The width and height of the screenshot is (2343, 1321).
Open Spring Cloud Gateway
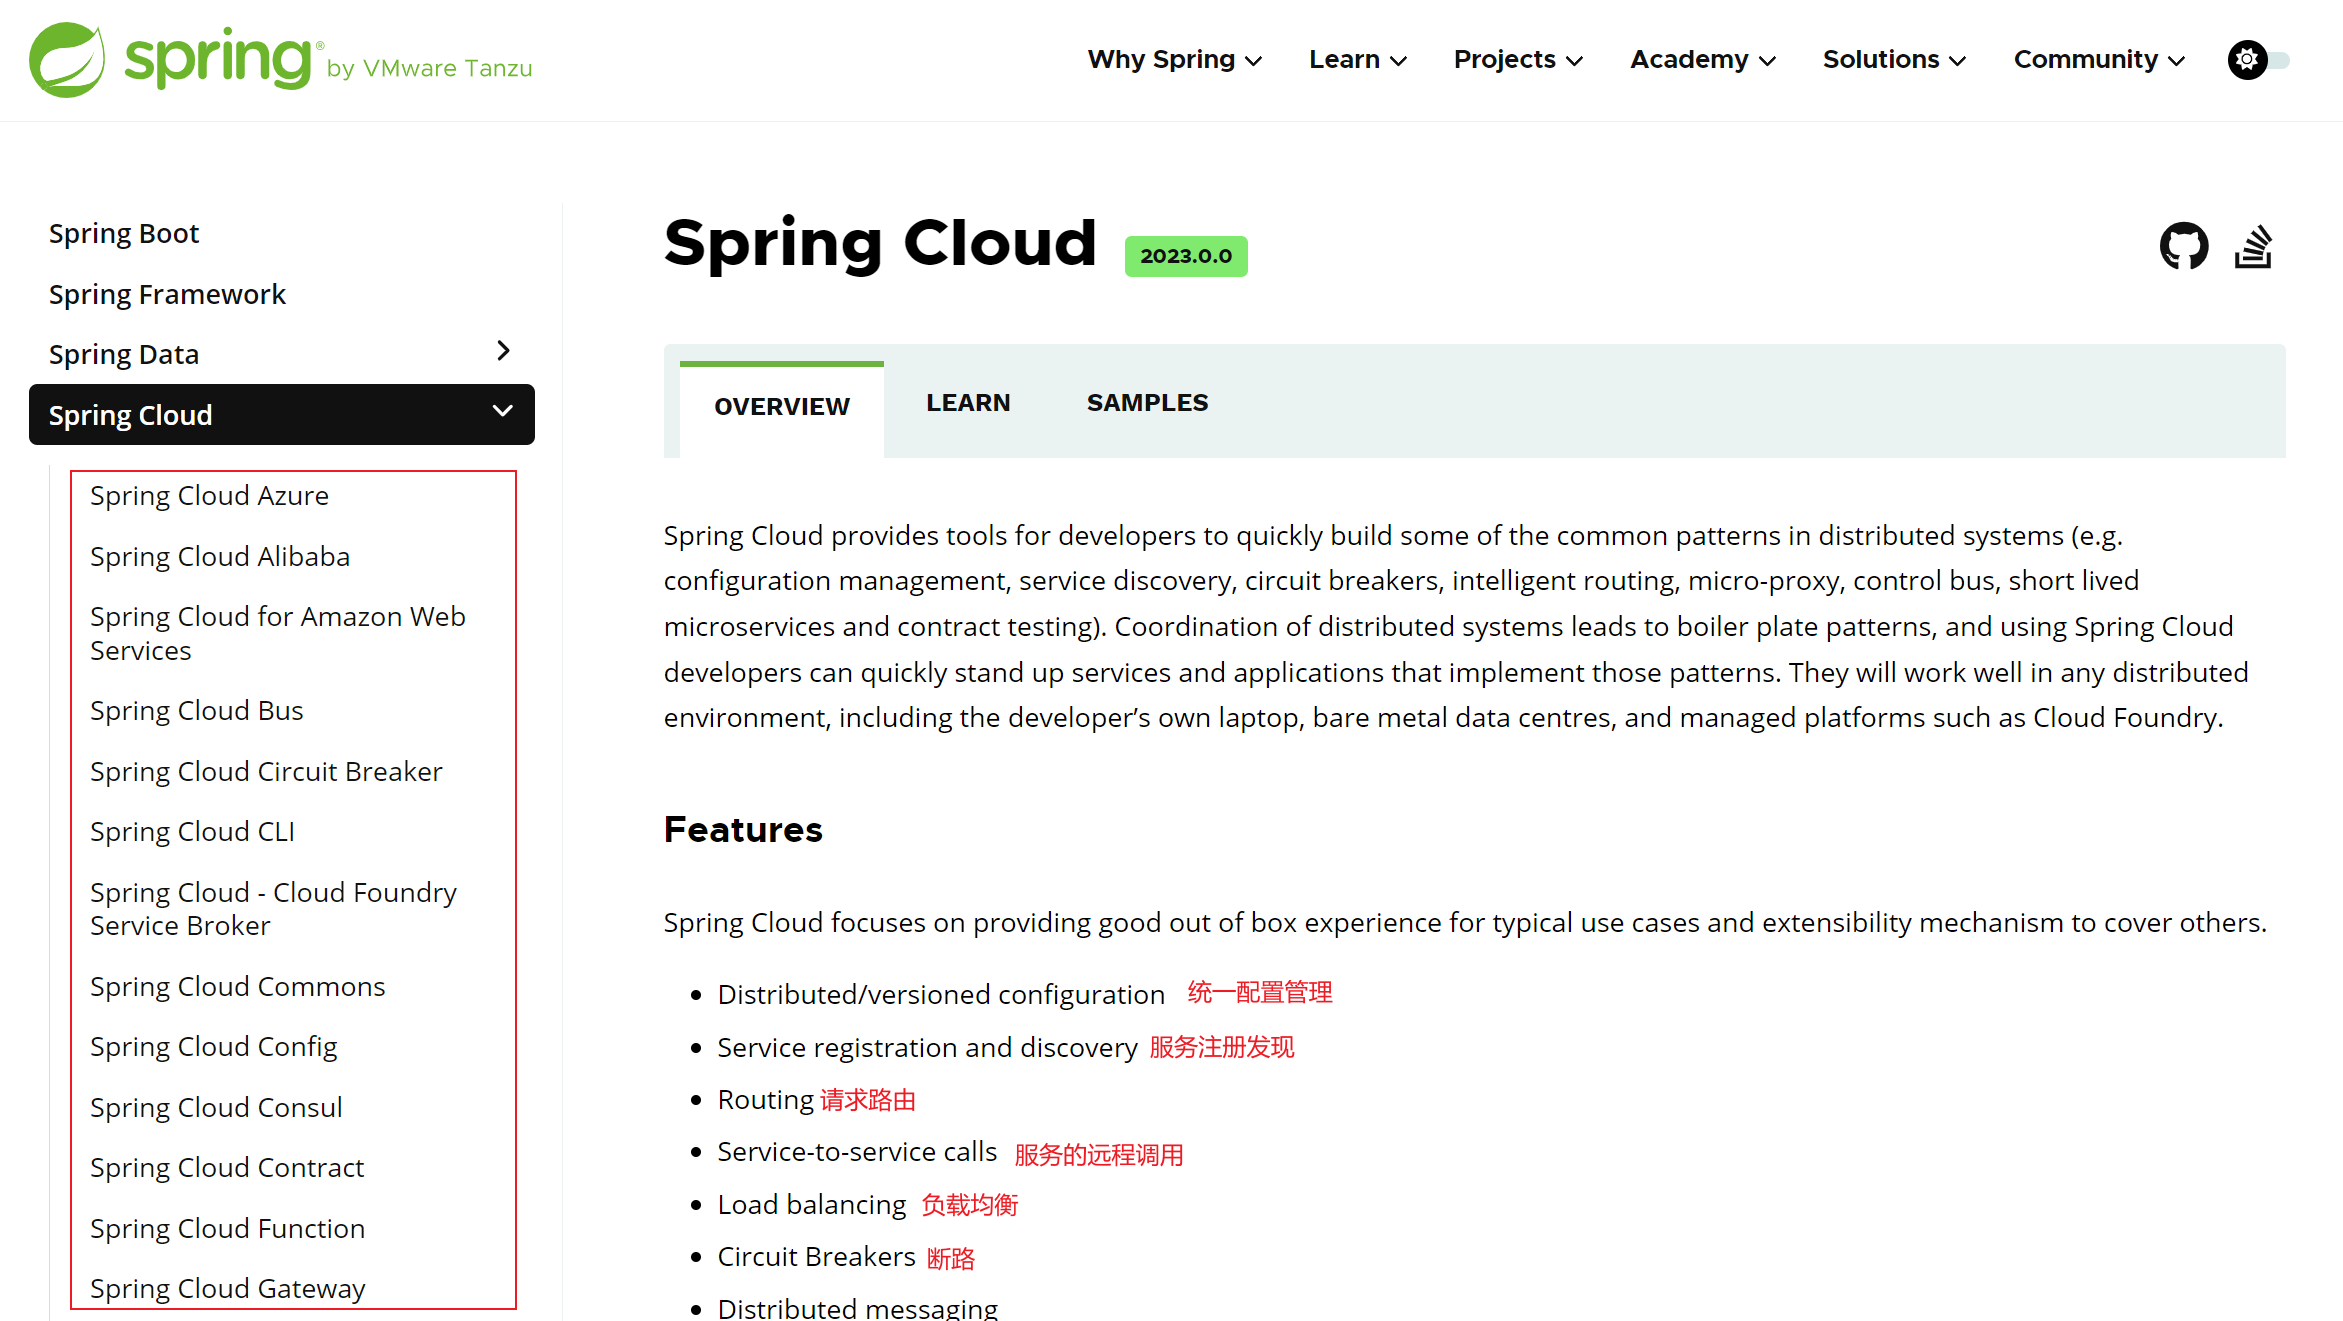227,1289
